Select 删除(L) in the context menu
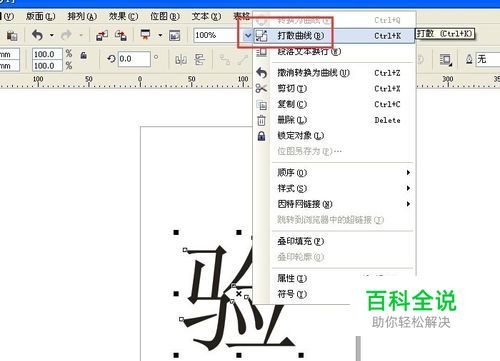 (x=334, y=120)
